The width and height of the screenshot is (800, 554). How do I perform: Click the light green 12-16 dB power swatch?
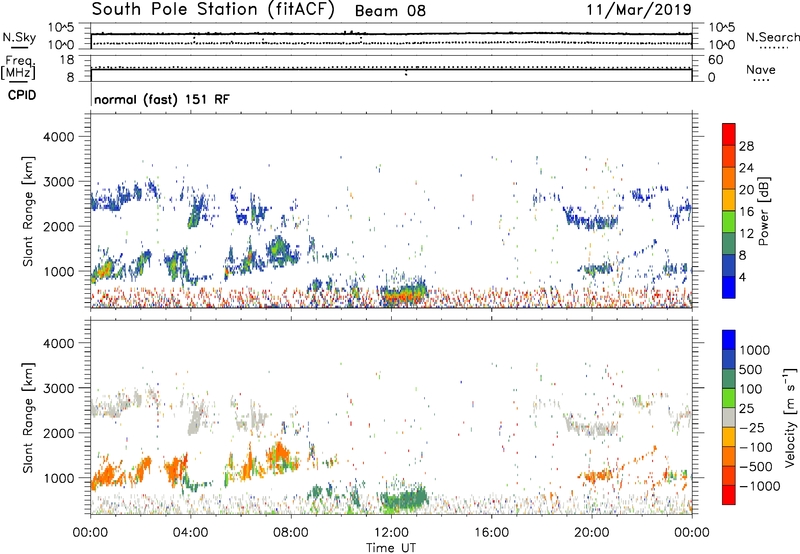[x=729, y=221]
